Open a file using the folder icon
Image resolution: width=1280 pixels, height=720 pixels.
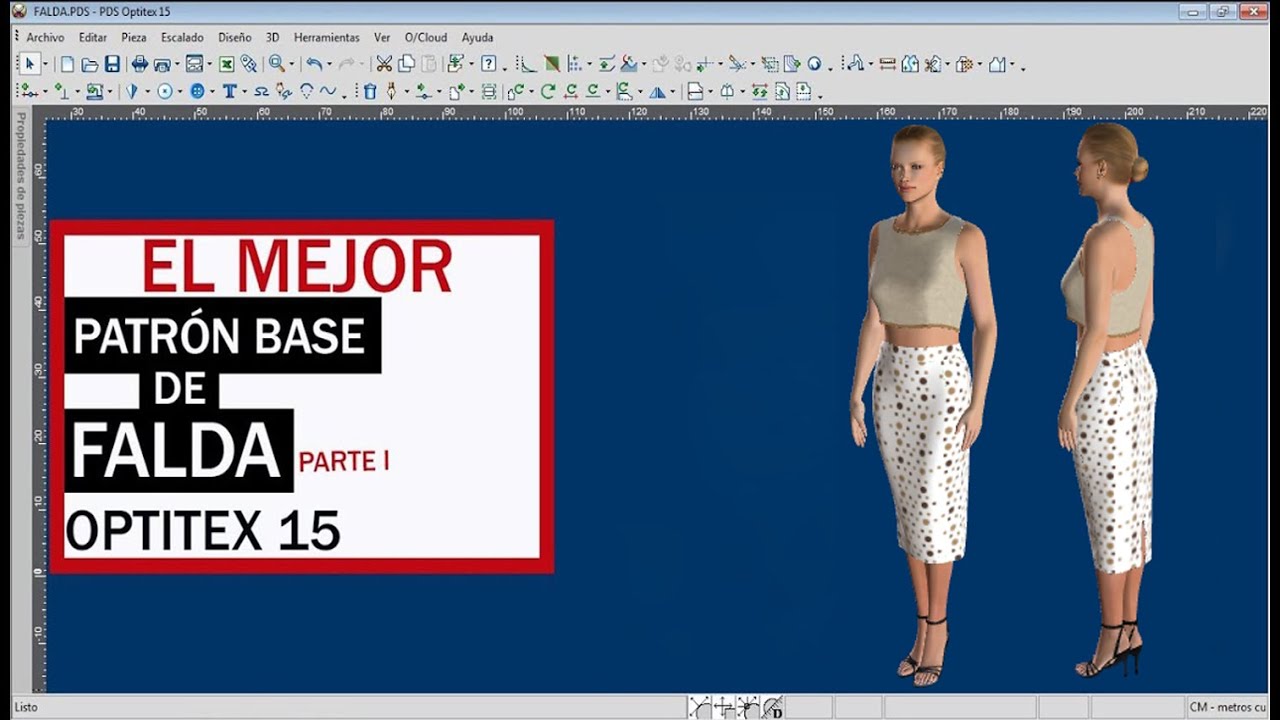click(x=89, y=64)
